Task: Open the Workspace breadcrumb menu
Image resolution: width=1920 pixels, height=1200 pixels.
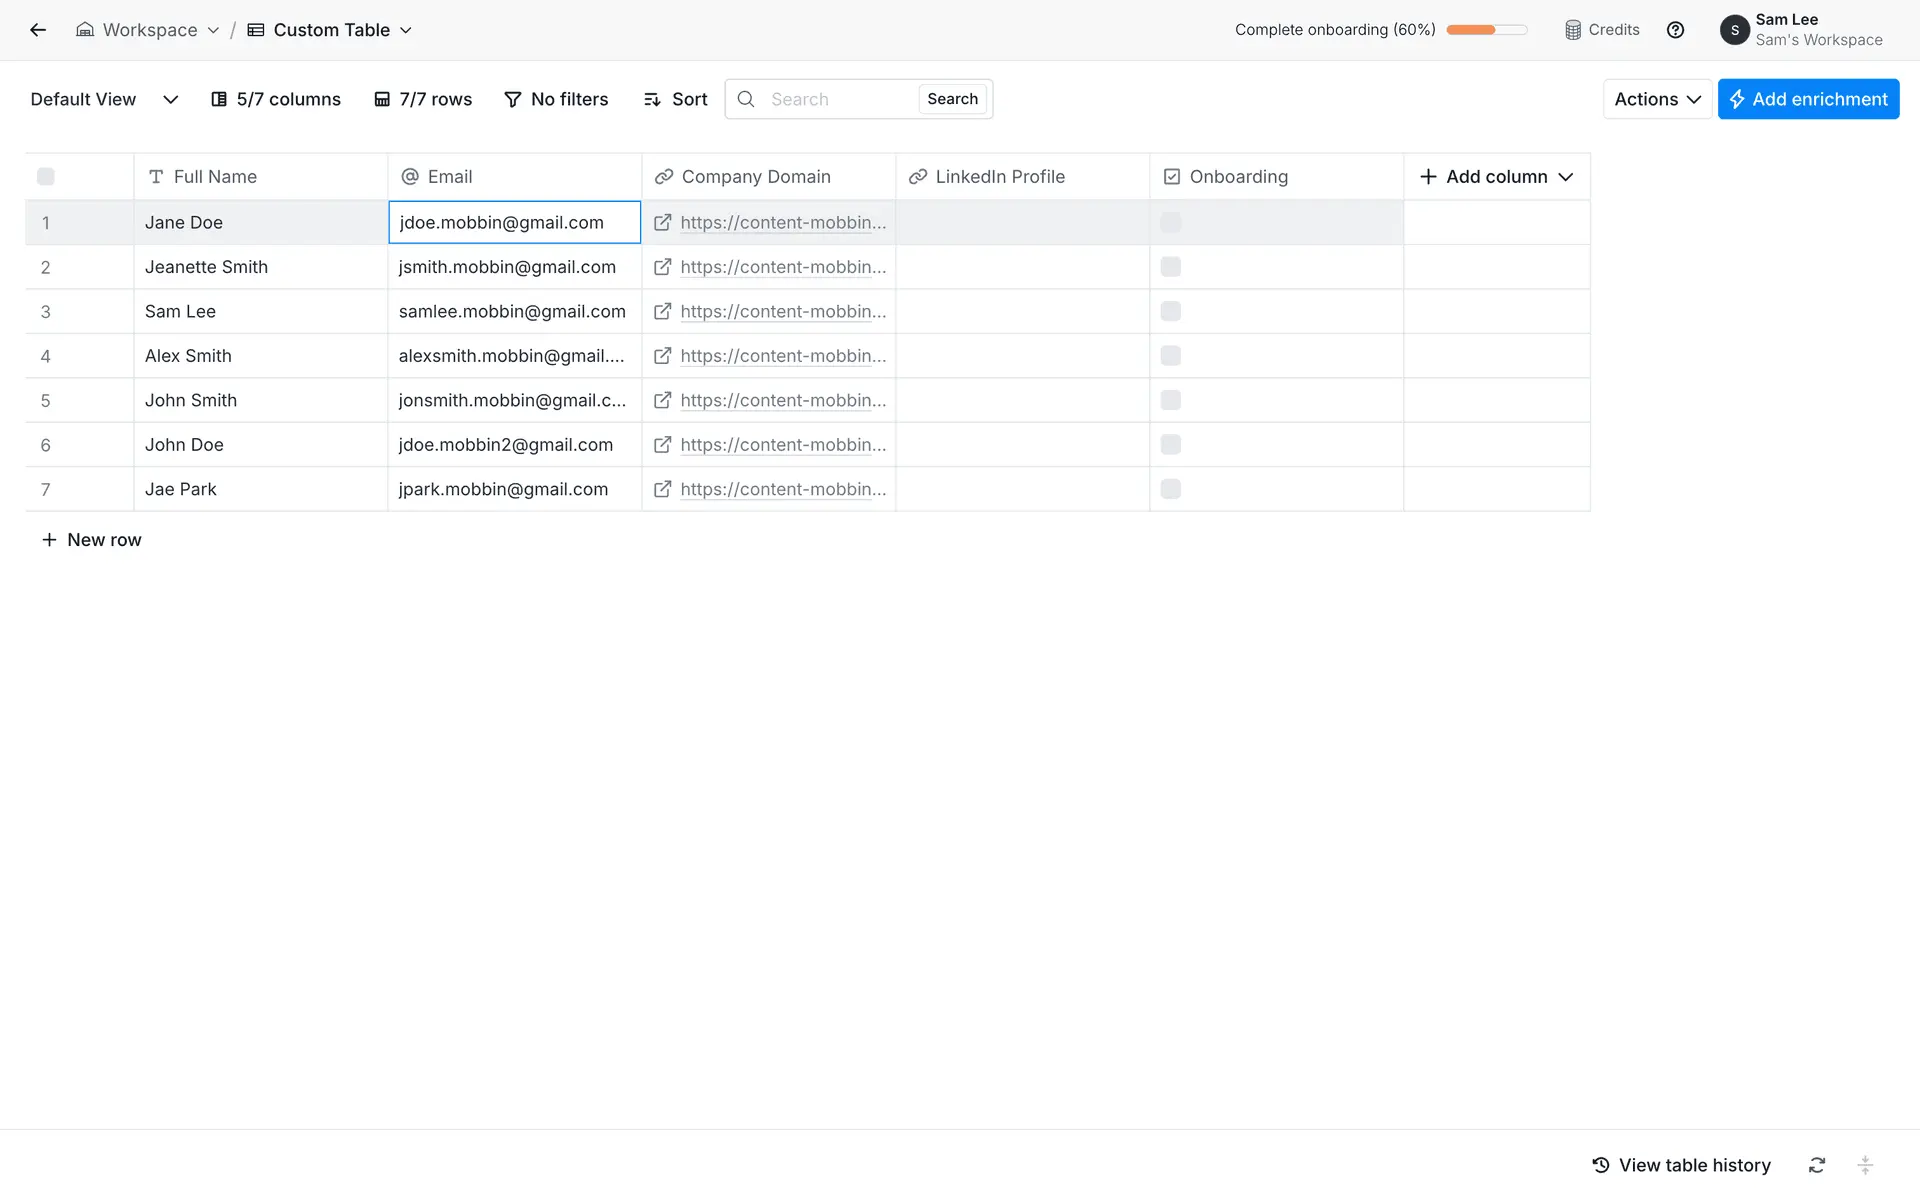Action: [x=148, y=30]
